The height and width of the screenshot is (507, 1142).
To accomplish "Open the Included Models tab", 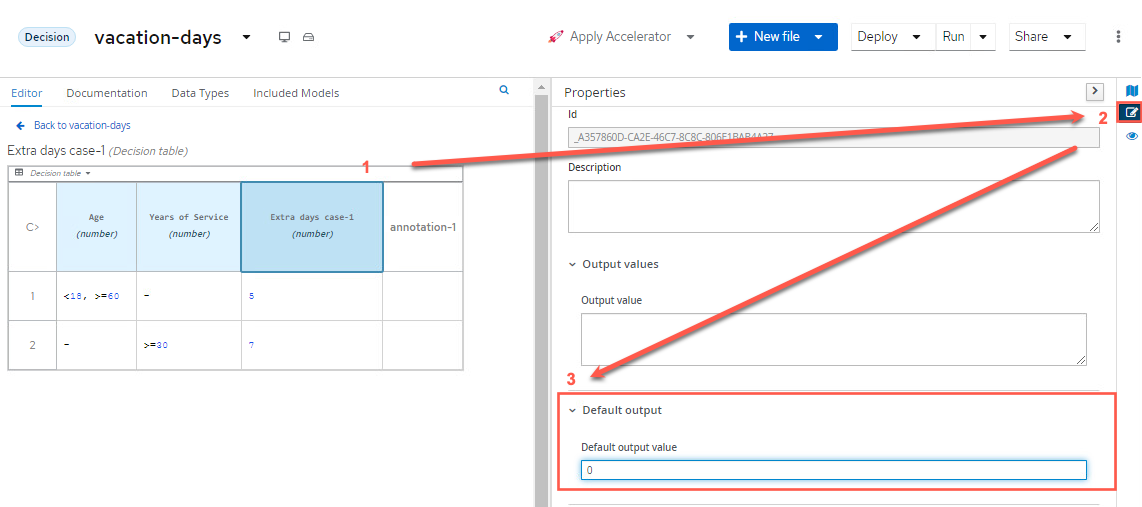I will (x=296, y=93).
